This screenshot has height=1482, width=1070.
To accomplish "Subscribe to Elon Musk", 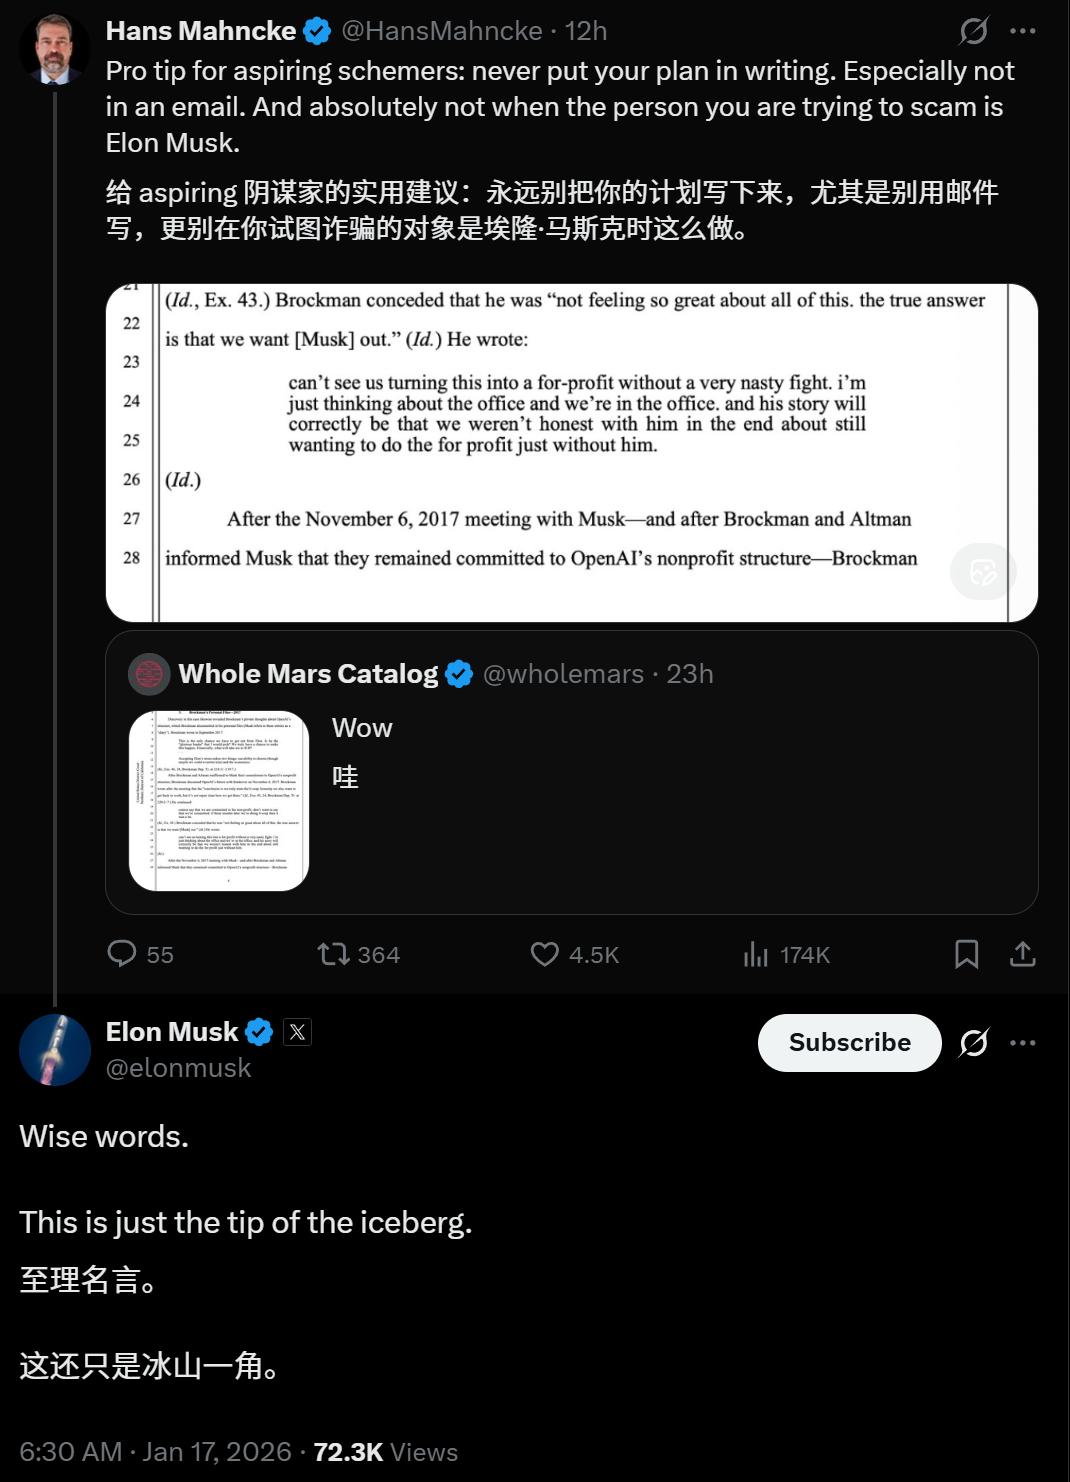I will [849, 1042].
